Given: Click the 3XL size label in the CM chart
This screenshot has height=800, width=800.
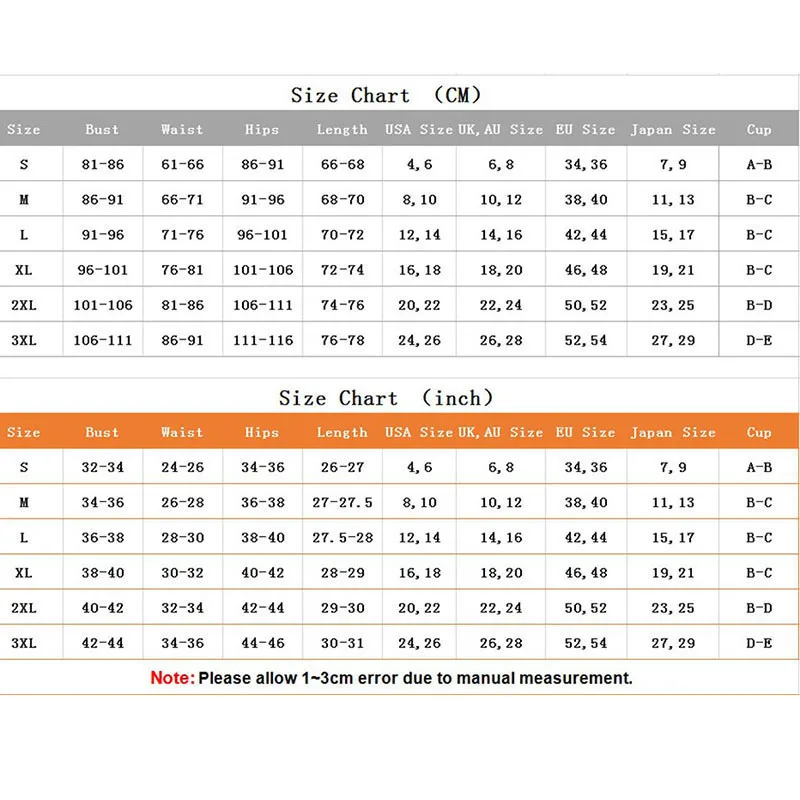Looking at the screenshot, I should 24,340.
